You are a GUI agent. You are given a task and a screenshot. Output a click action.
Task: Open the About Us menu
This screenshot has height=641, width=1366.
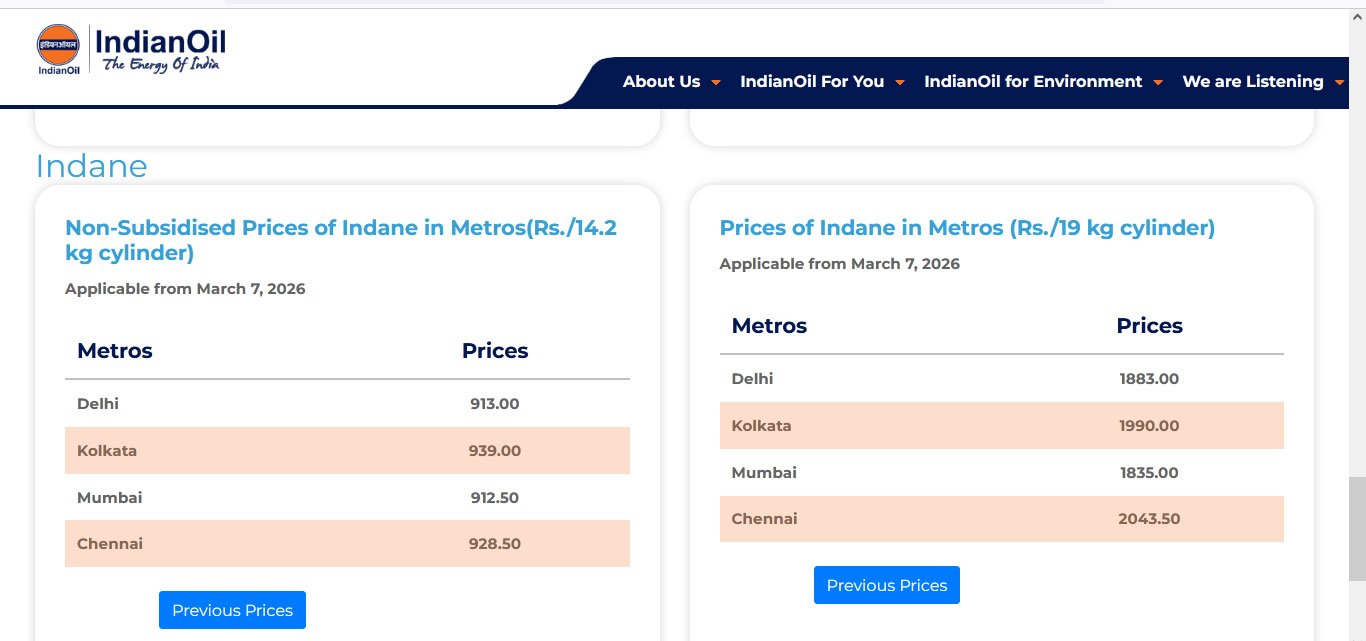coord(662,82)
